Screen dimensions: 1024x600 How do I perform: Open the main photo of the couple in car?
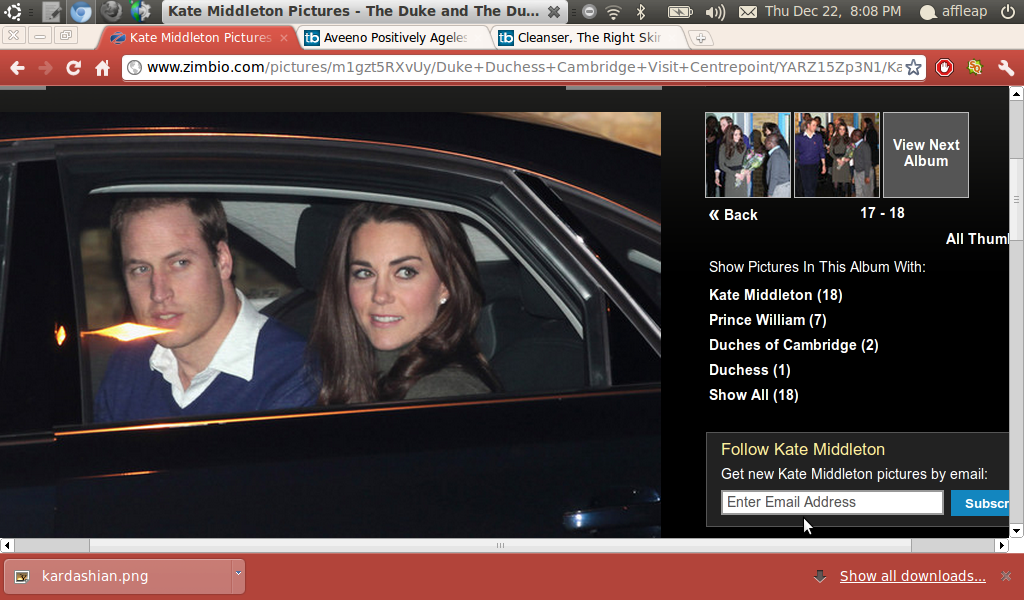tap(330, 324)
